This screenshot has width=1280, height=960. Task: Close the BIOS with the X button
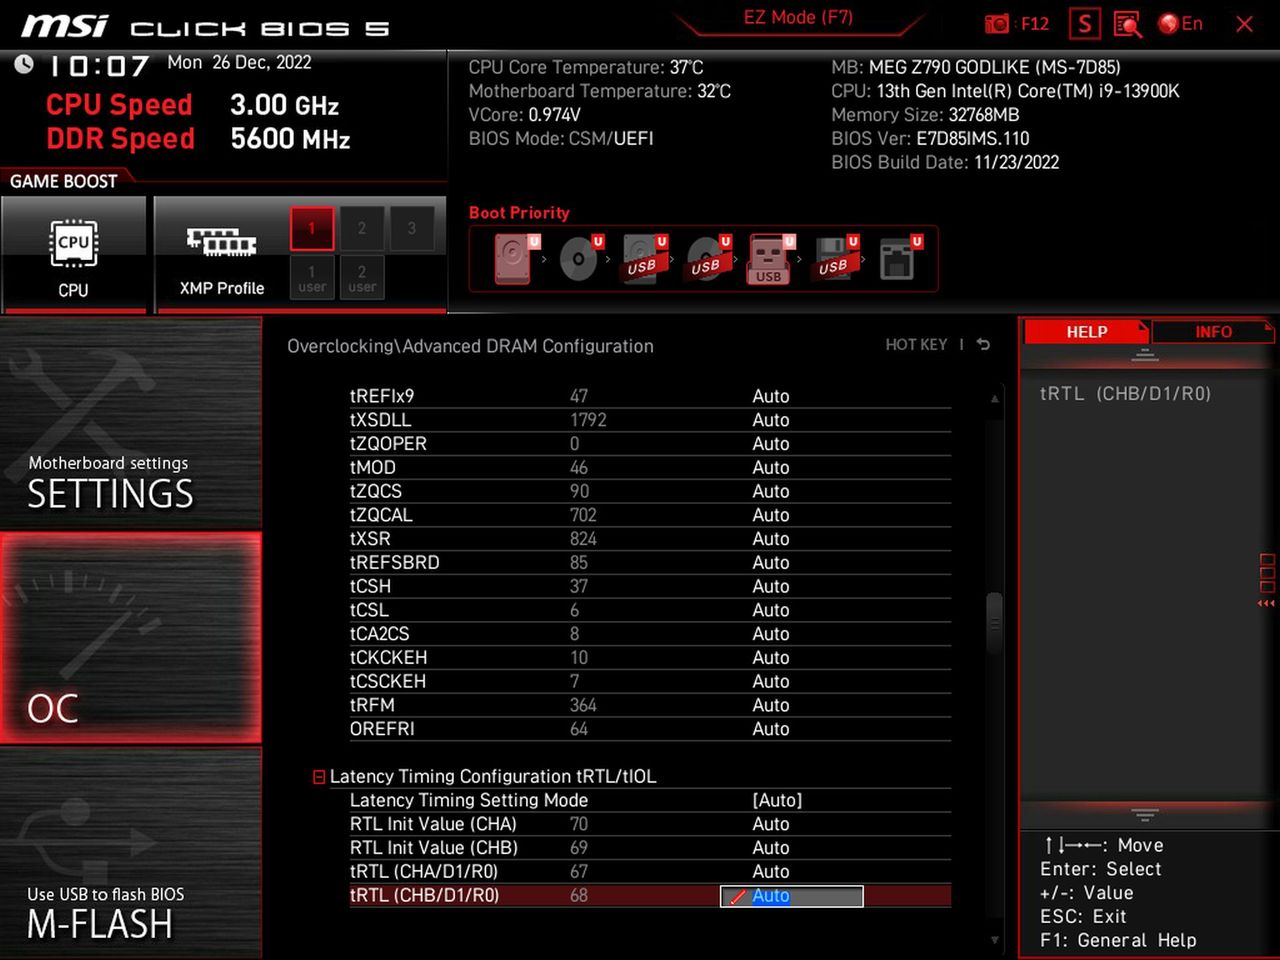click(1244, 24)
